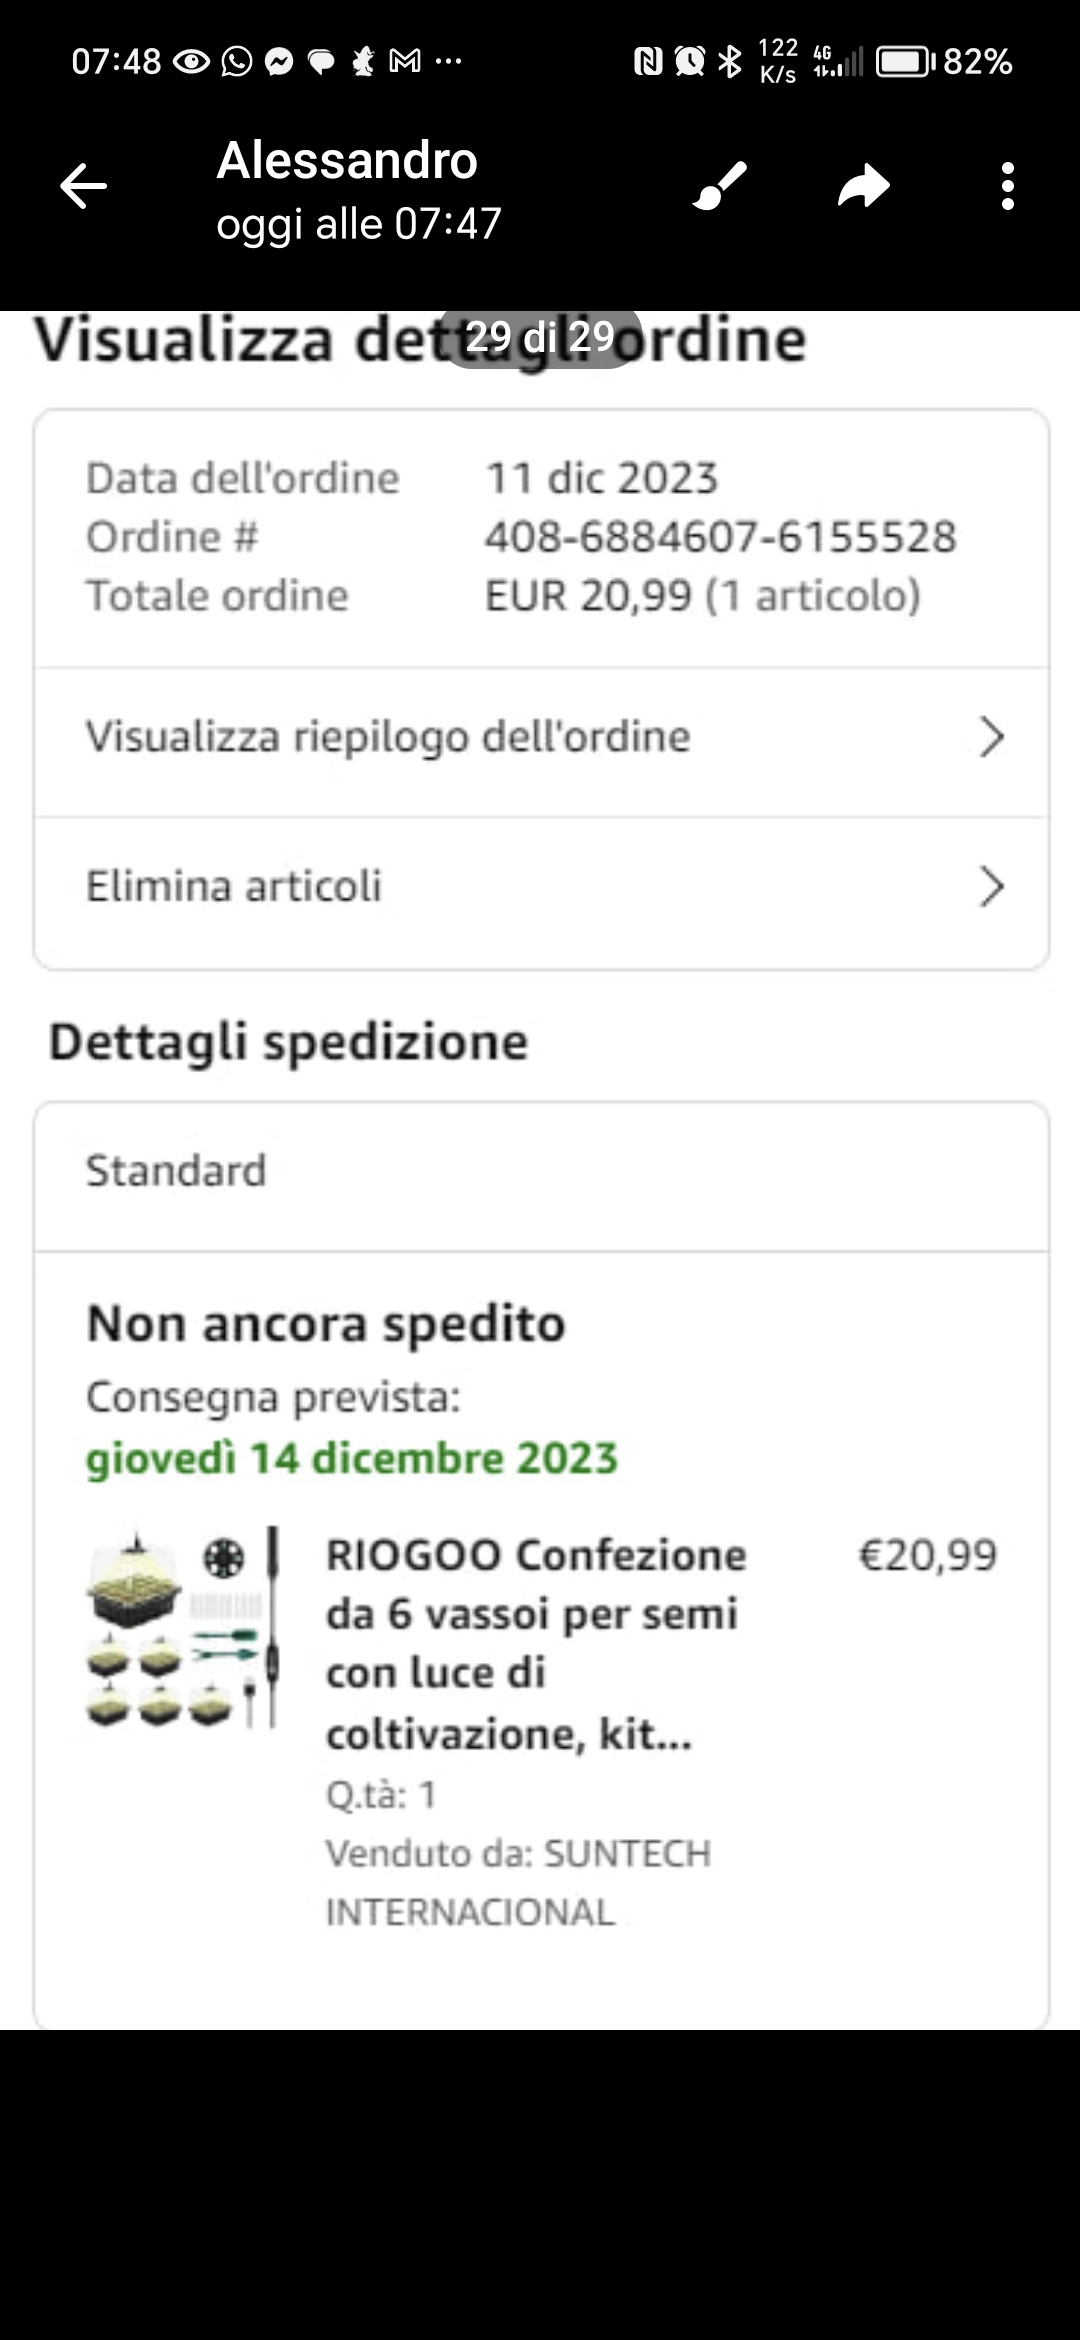This screenshot has width=1080, height=2340.
Task: Tap the Messenger notification icon
Action: (279, 62)
